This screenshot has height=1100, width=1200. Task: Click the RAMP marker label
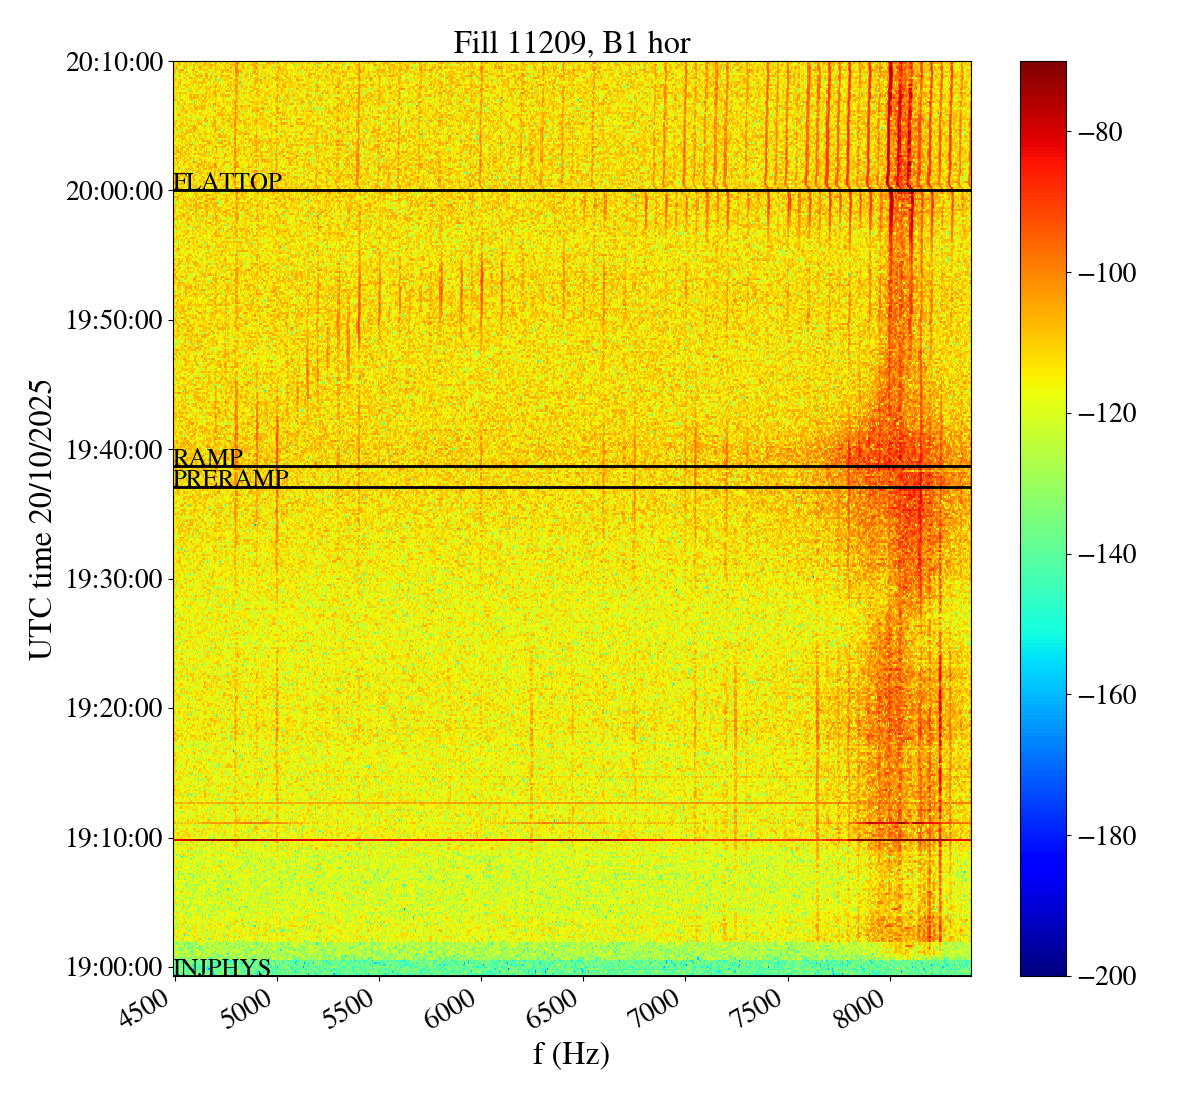coord(208,458)
